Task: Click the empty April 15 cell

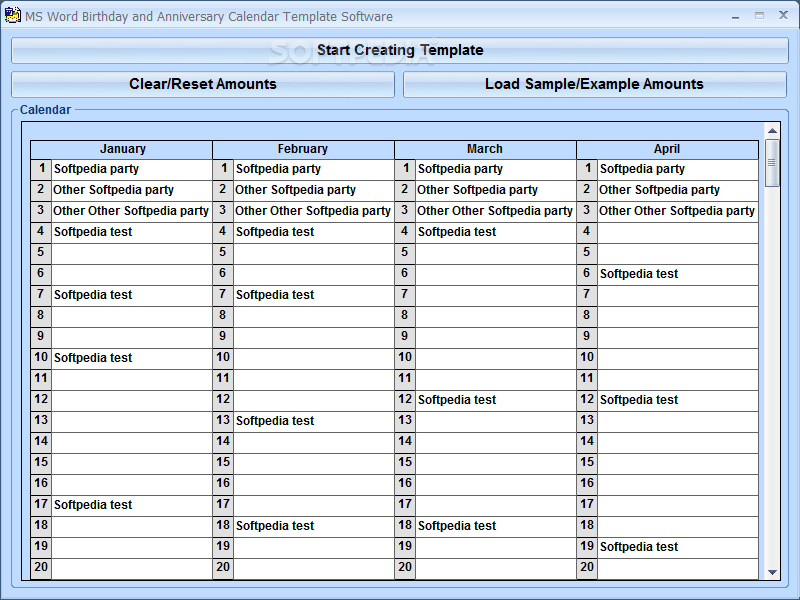Action: pyautogui.click(x=678, y=463)
